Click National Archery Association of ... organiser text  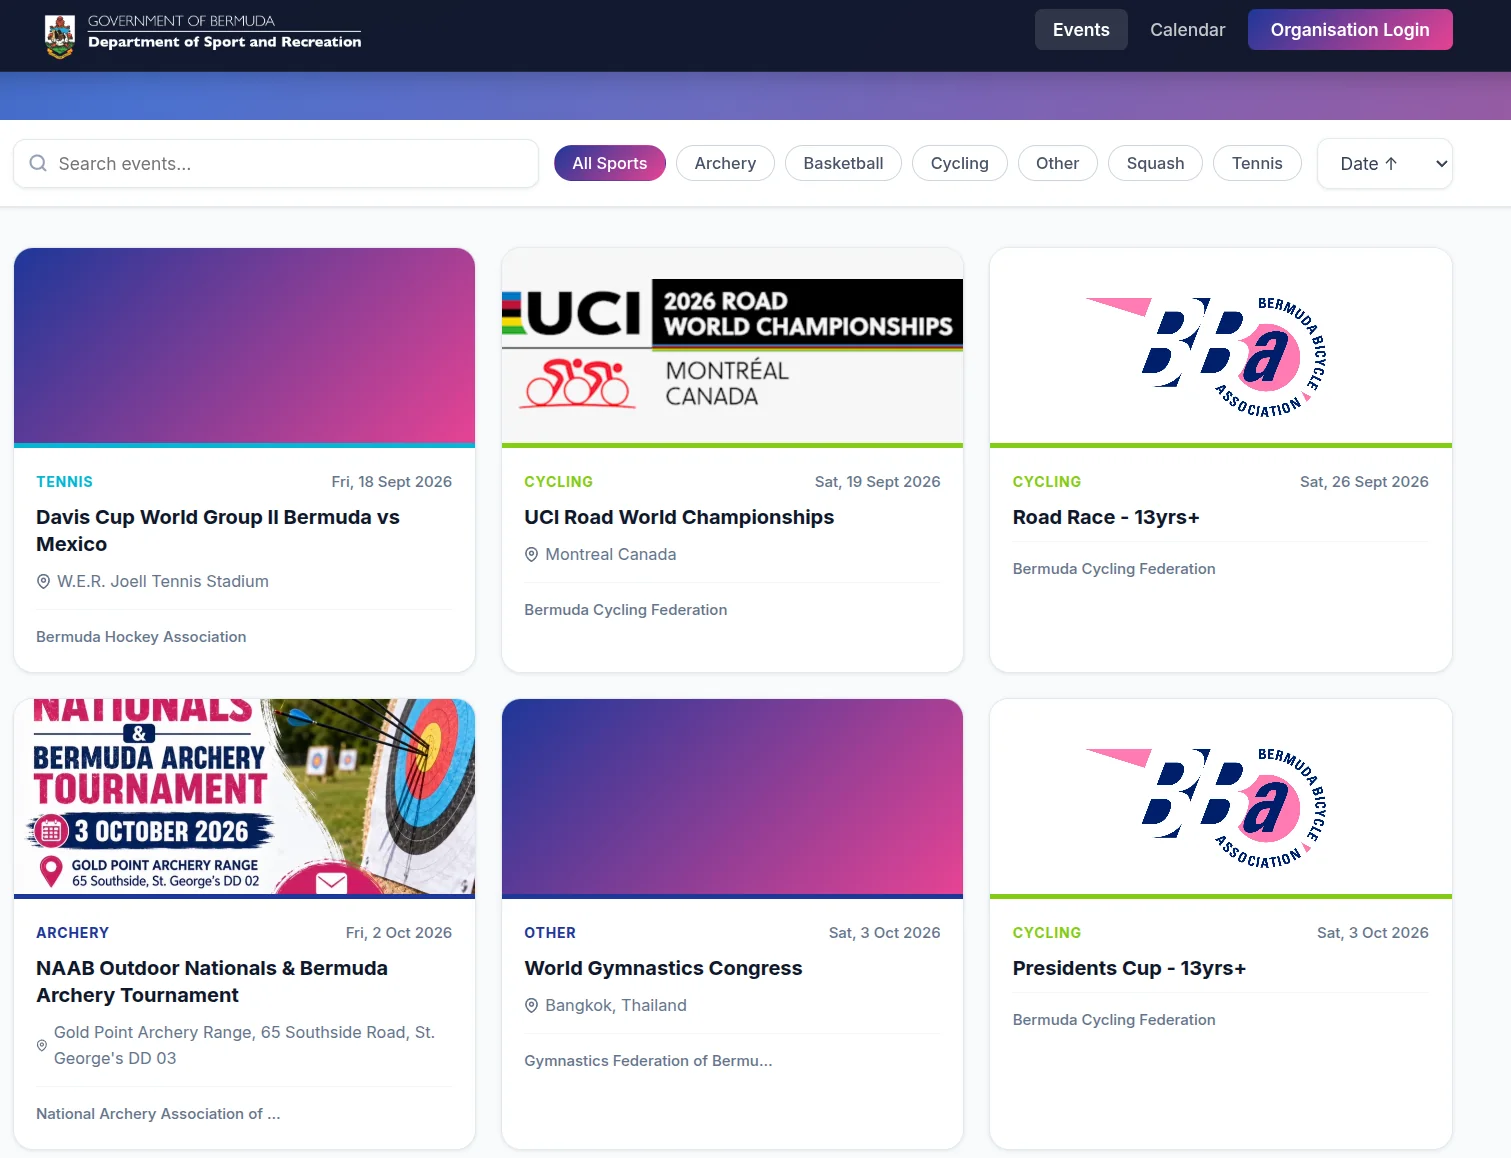click(158, 1114)
